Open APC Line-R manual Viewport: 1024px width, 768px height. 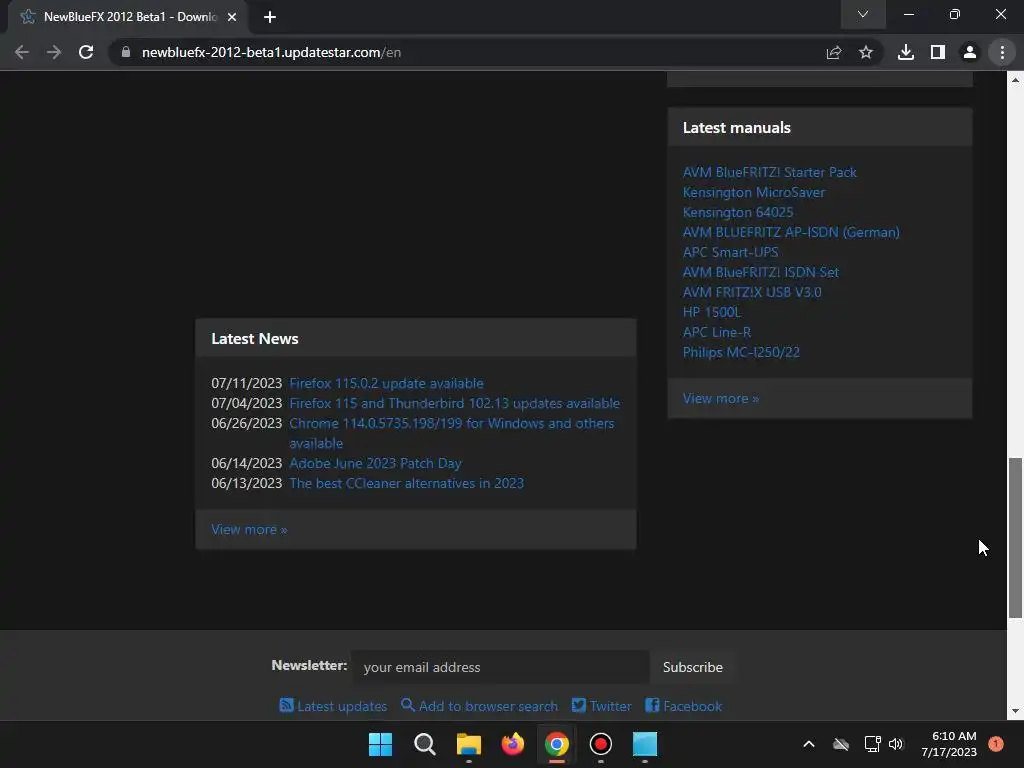click(x=716, y=332)
